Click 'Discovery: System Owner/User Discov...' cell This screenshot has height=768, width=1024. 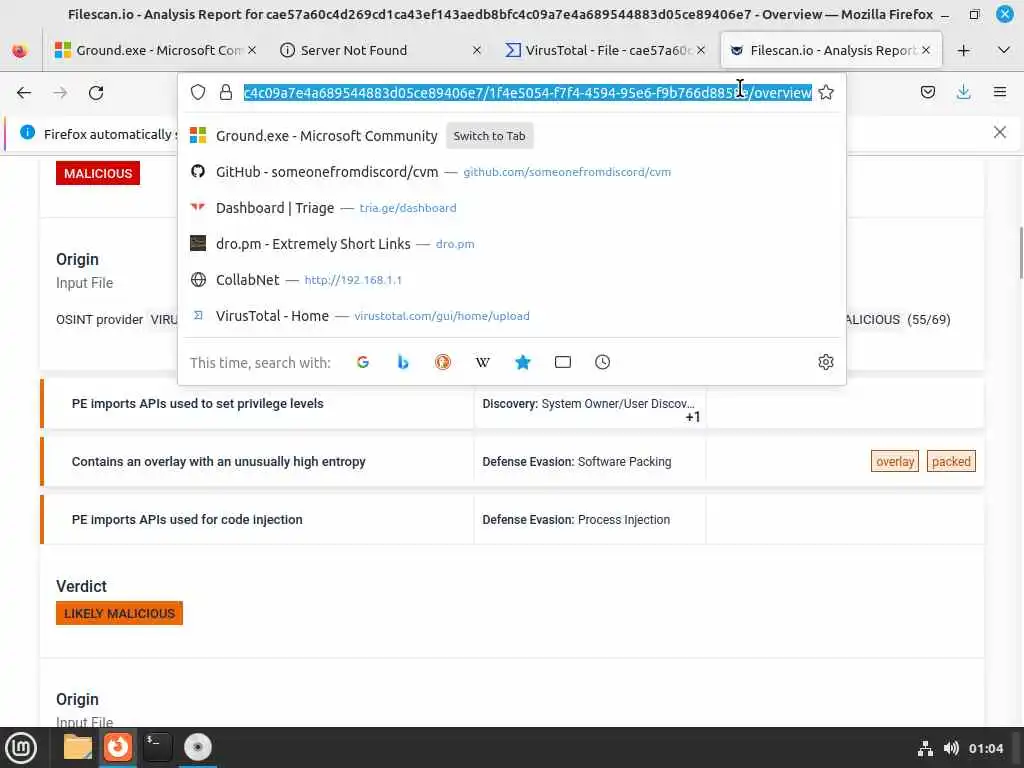tap(588, 404)
